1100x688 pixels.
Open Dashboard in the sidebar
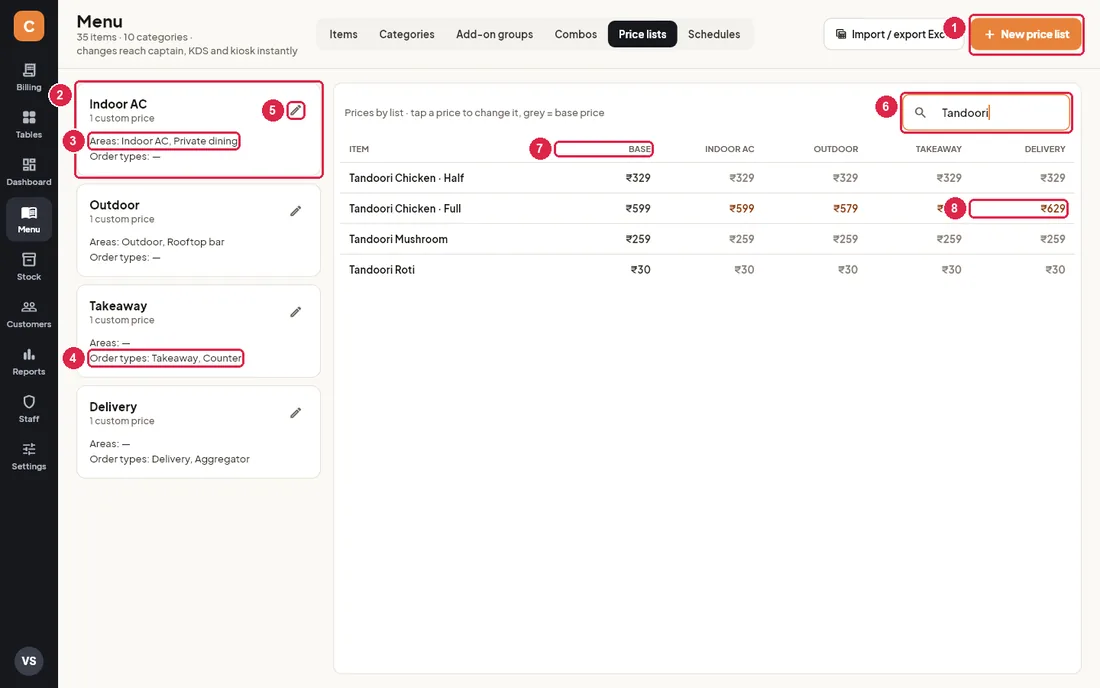[x=29, y=172]
